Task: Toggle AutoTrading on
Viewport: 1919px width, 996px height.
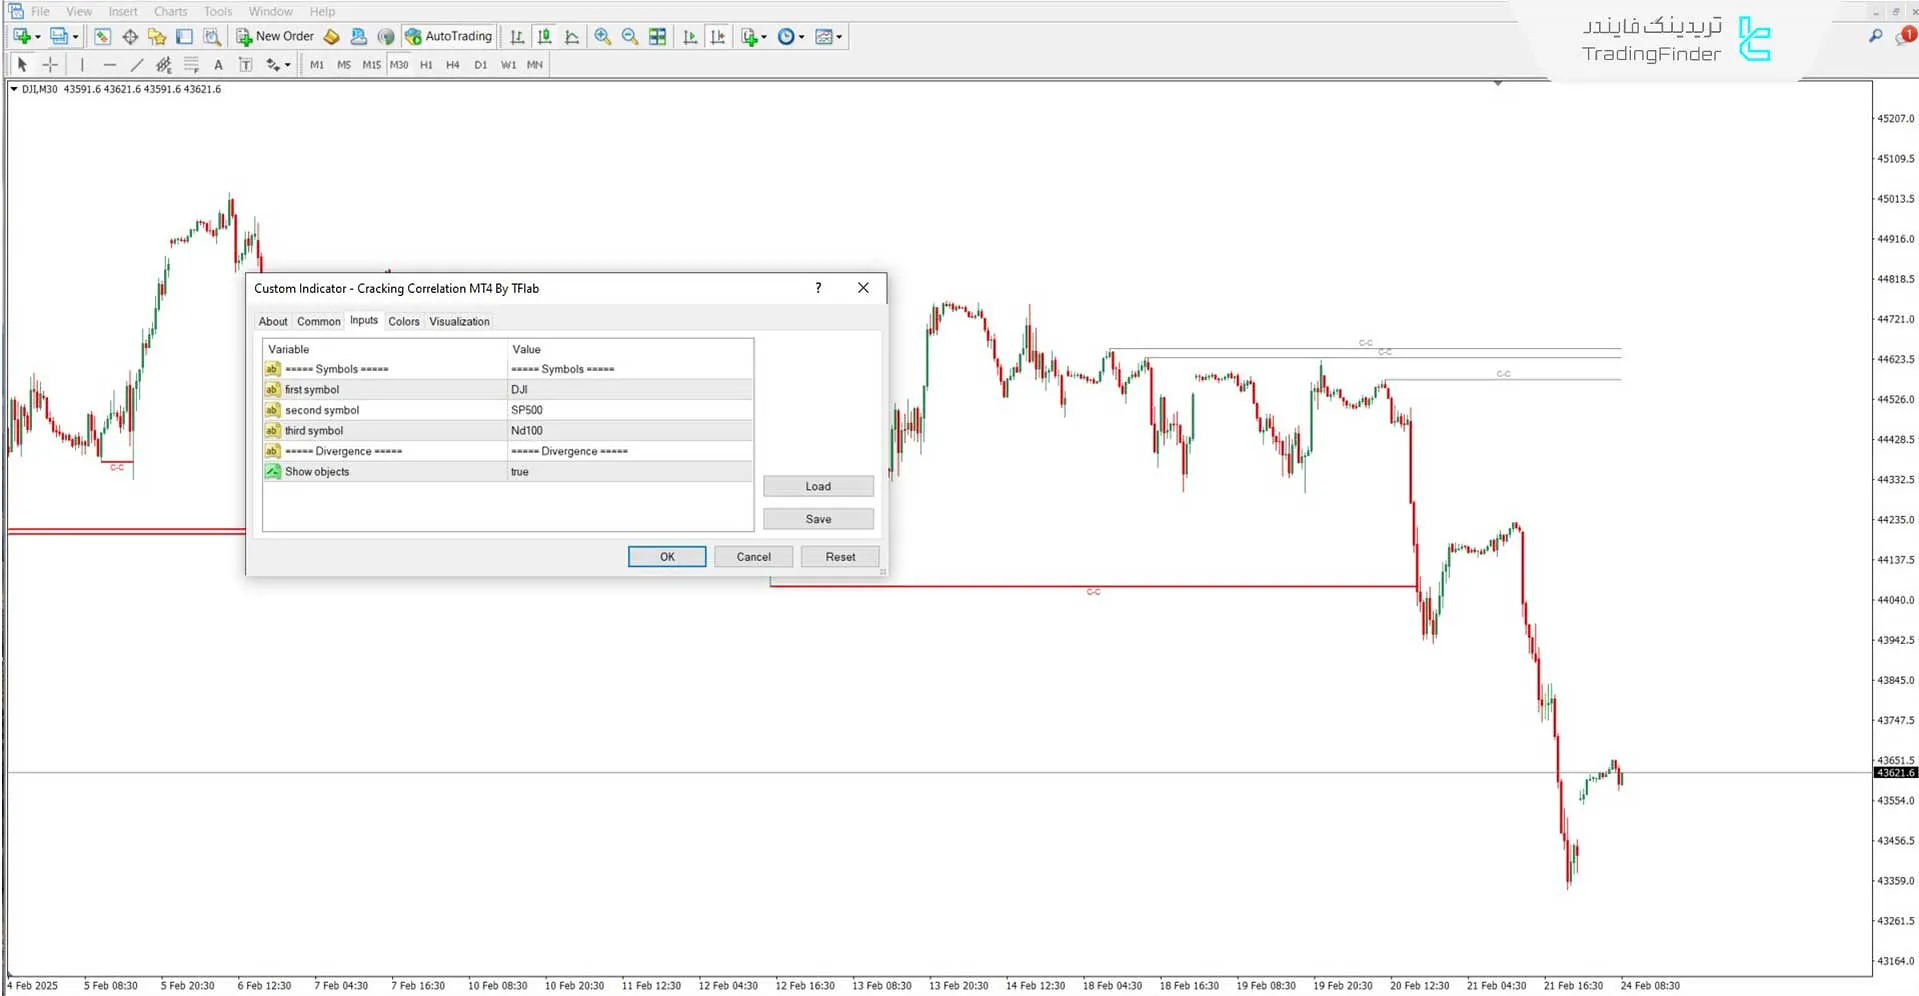Action: [449, 36]
